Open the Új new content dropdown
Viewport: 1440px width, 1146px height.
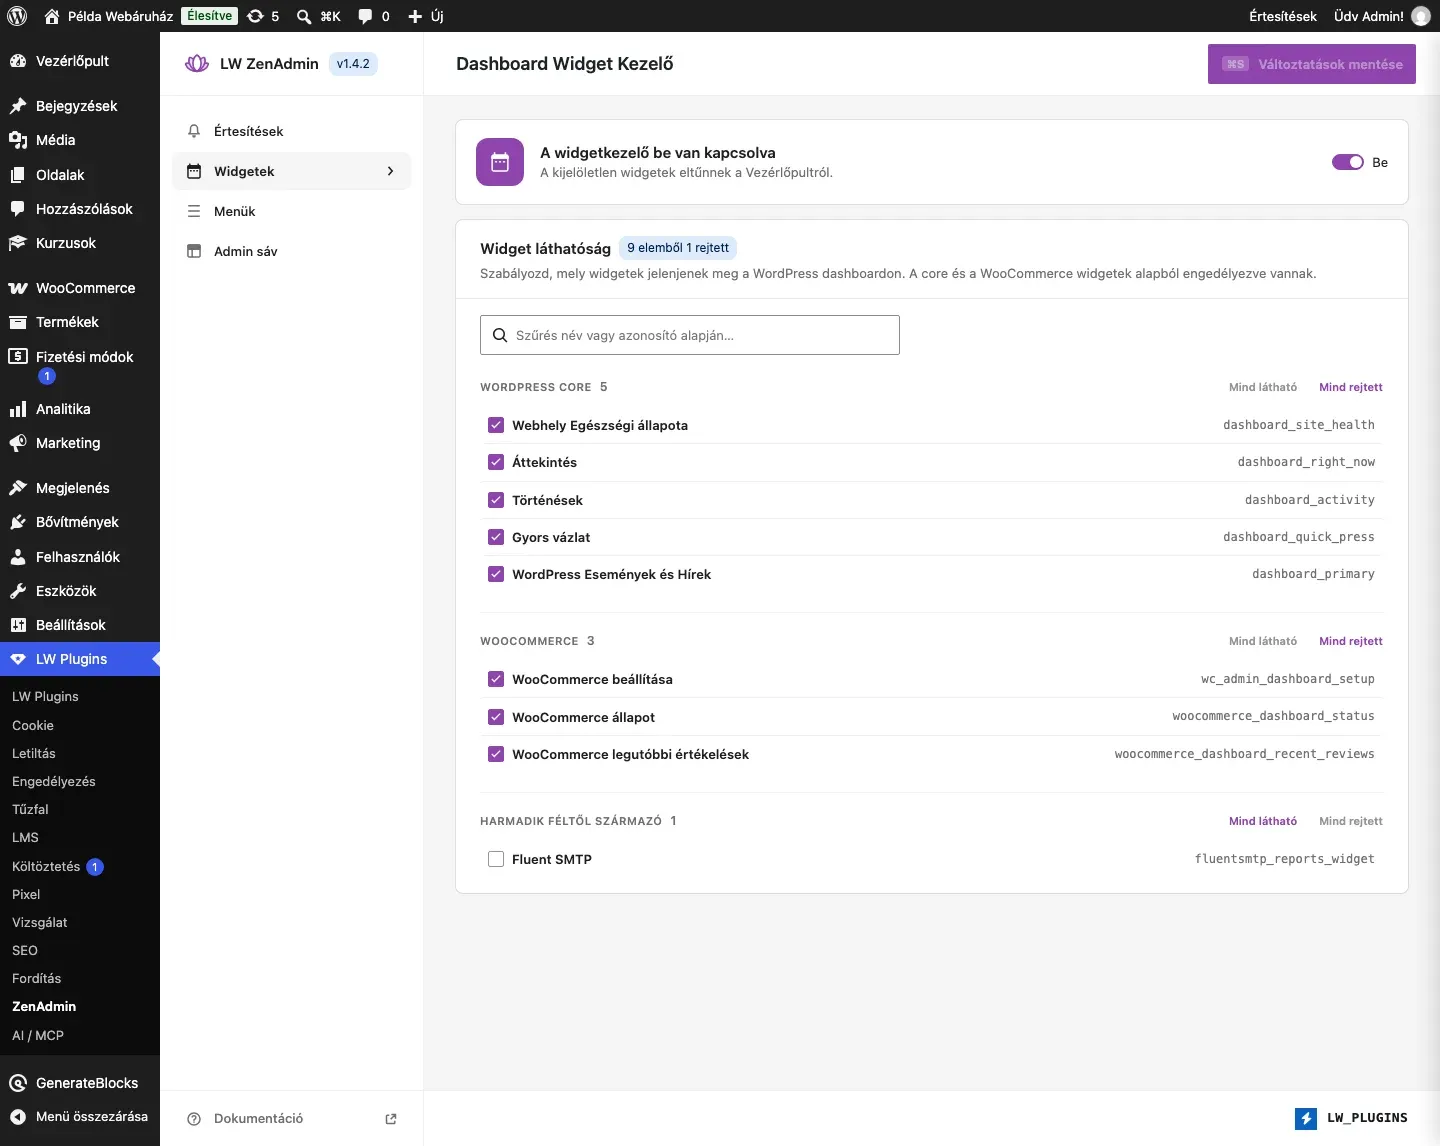point(426,16)
